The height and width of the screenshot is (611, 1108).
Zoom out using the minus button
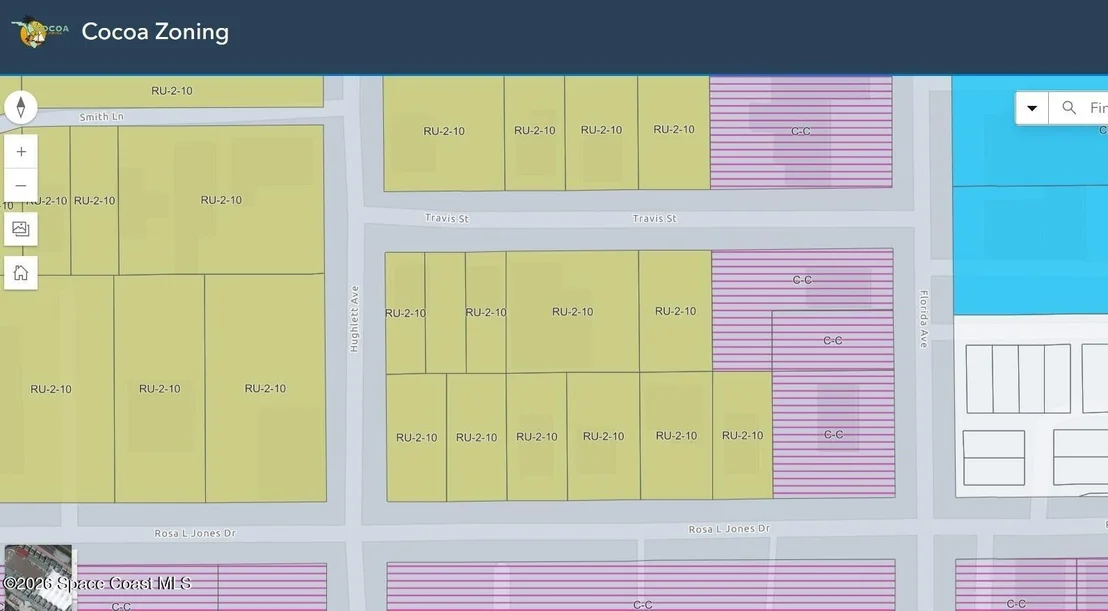tap(21, 186)
